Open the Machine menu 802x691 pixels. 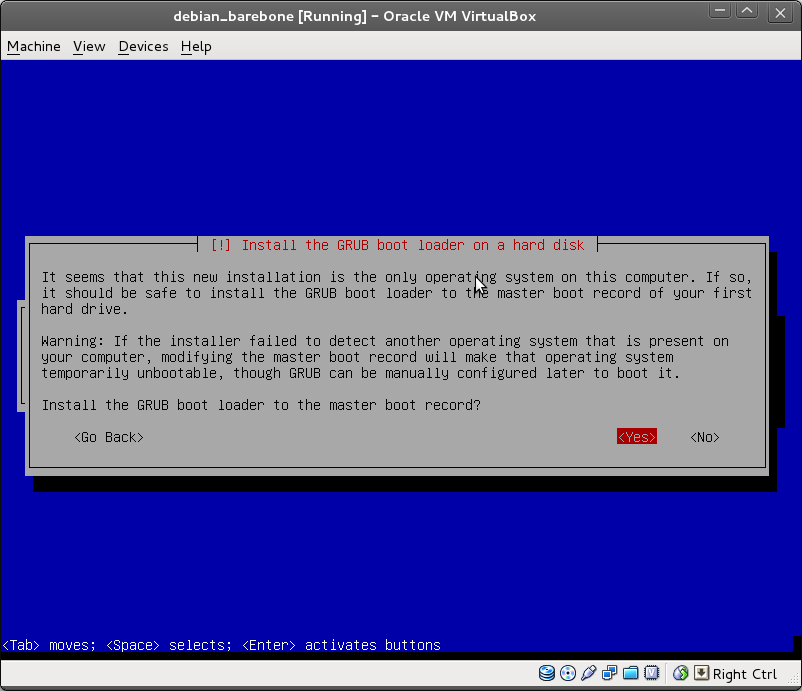34,47
